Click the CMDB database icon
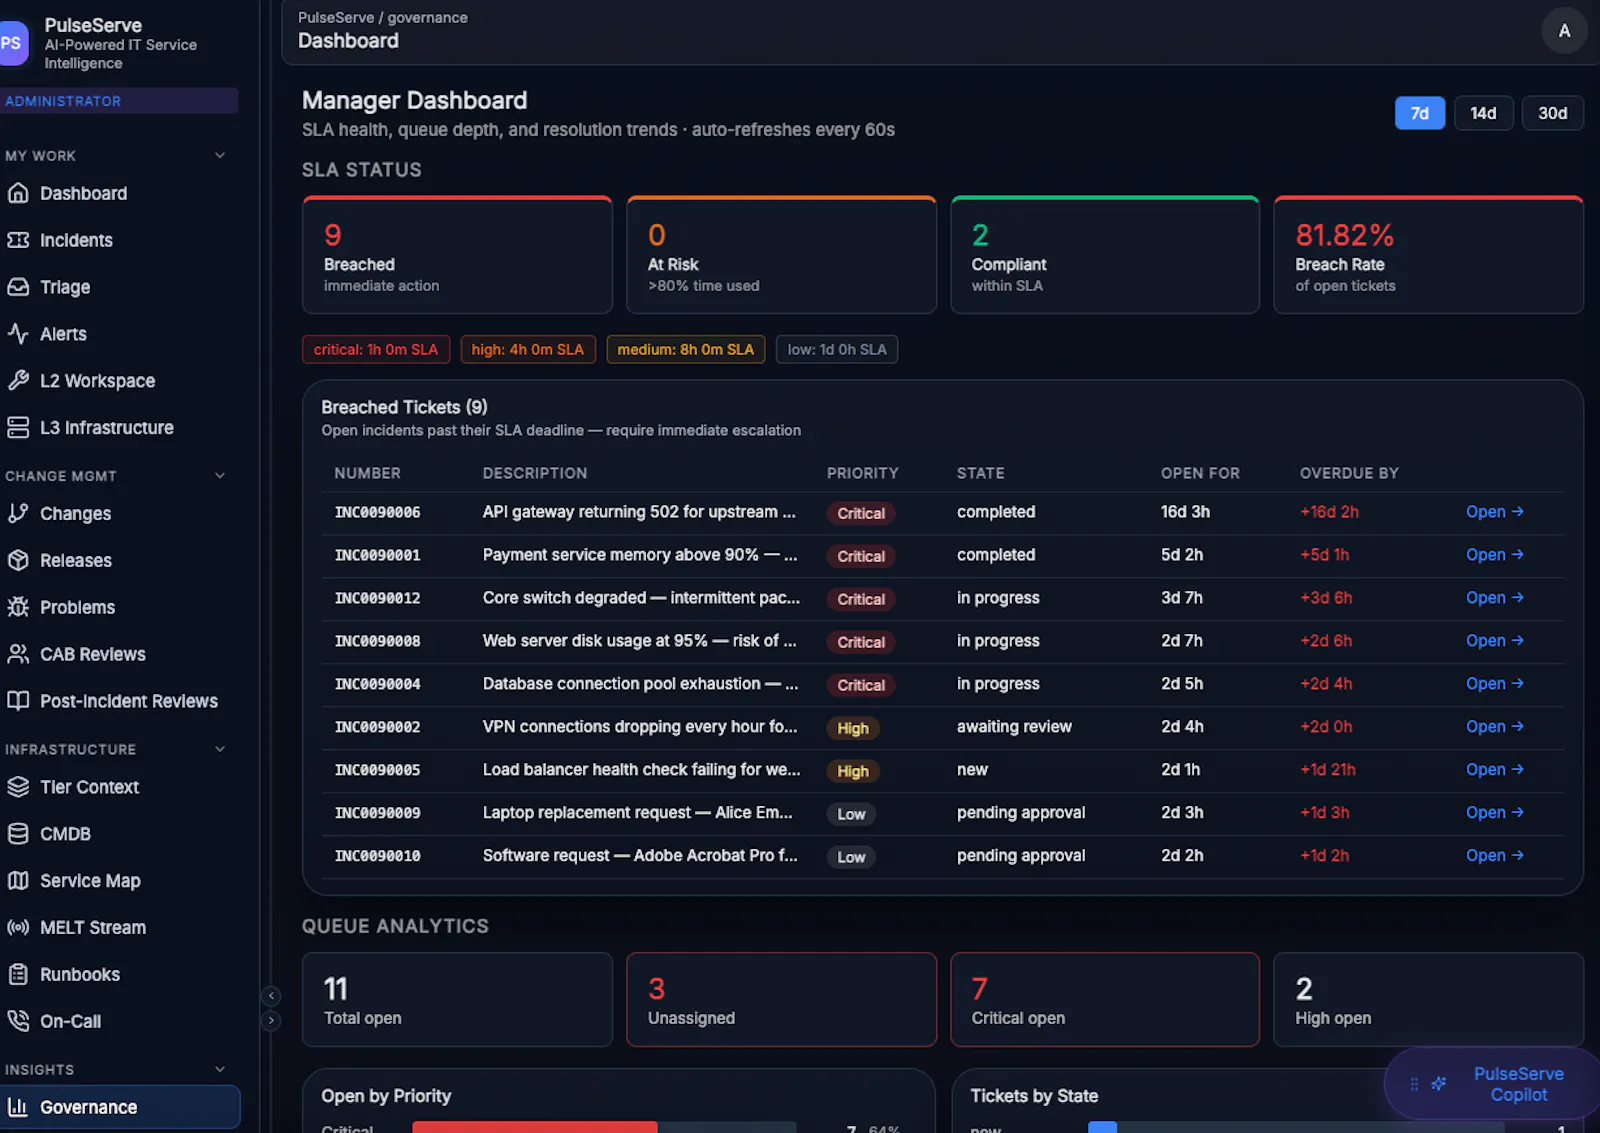Screen dimensions: 1600x1133 (18, 834)
